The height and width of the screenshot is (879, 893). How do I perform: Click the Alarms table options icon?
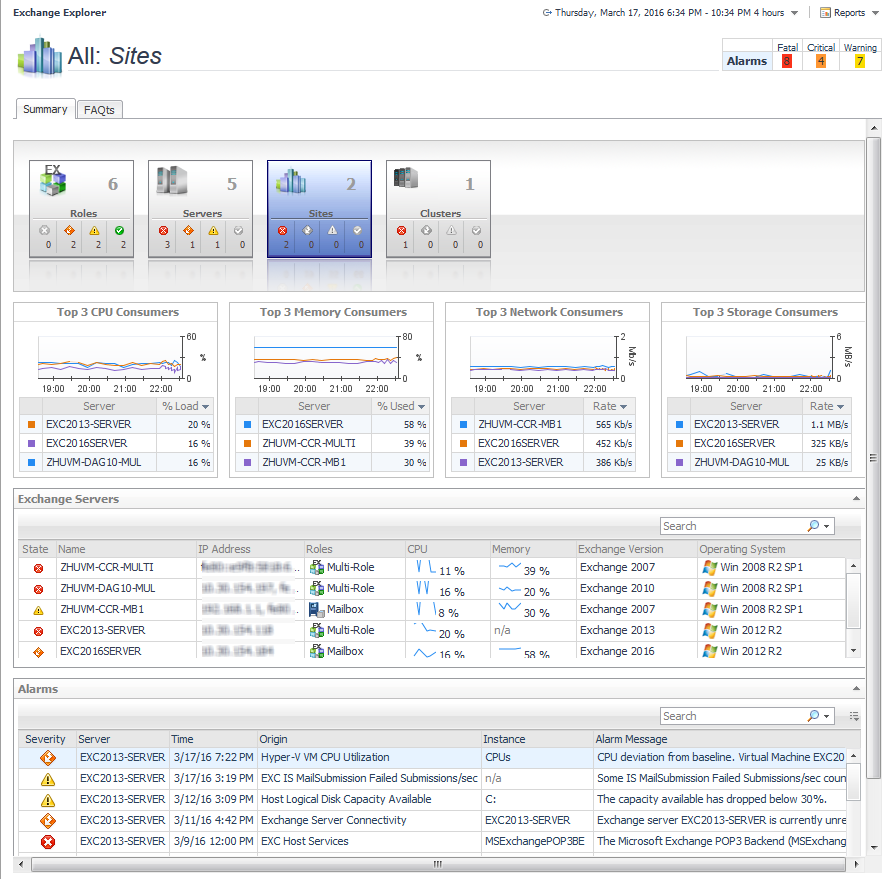(x=854, y=716)
